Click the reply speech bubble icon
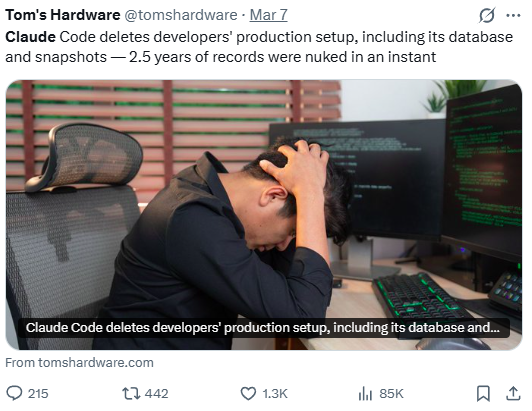532x411 pixels. [14, 393]
